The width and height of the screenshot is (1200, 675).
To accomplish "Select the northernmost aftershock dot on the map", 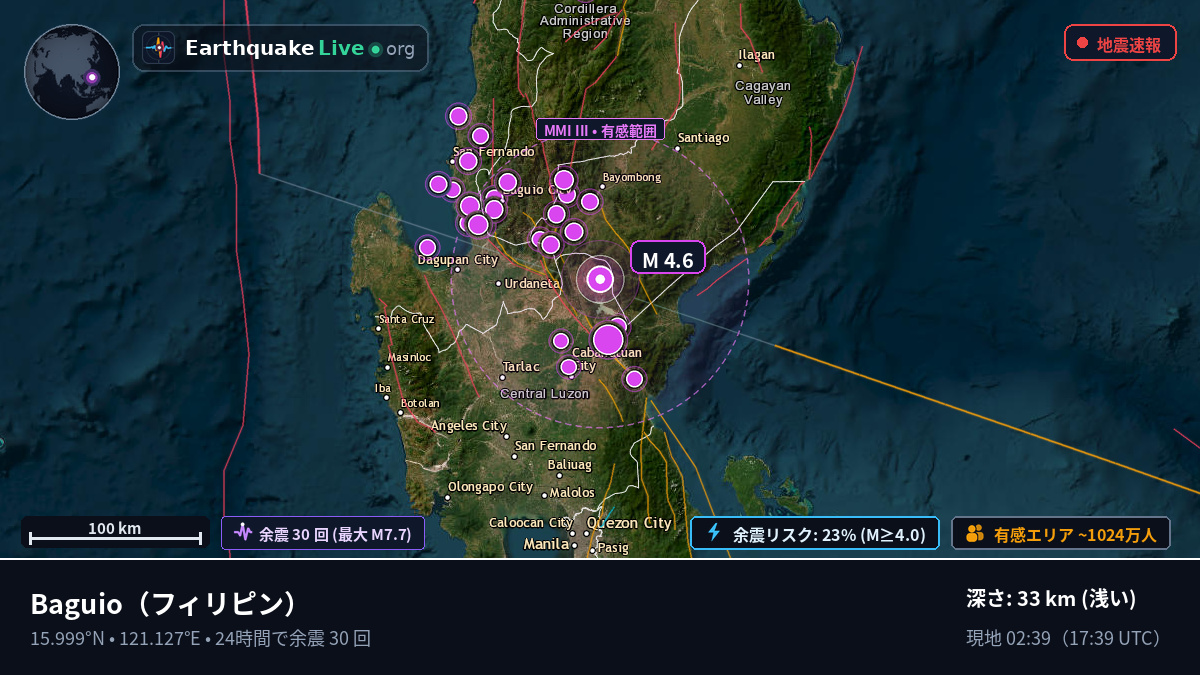I will 458,116.
